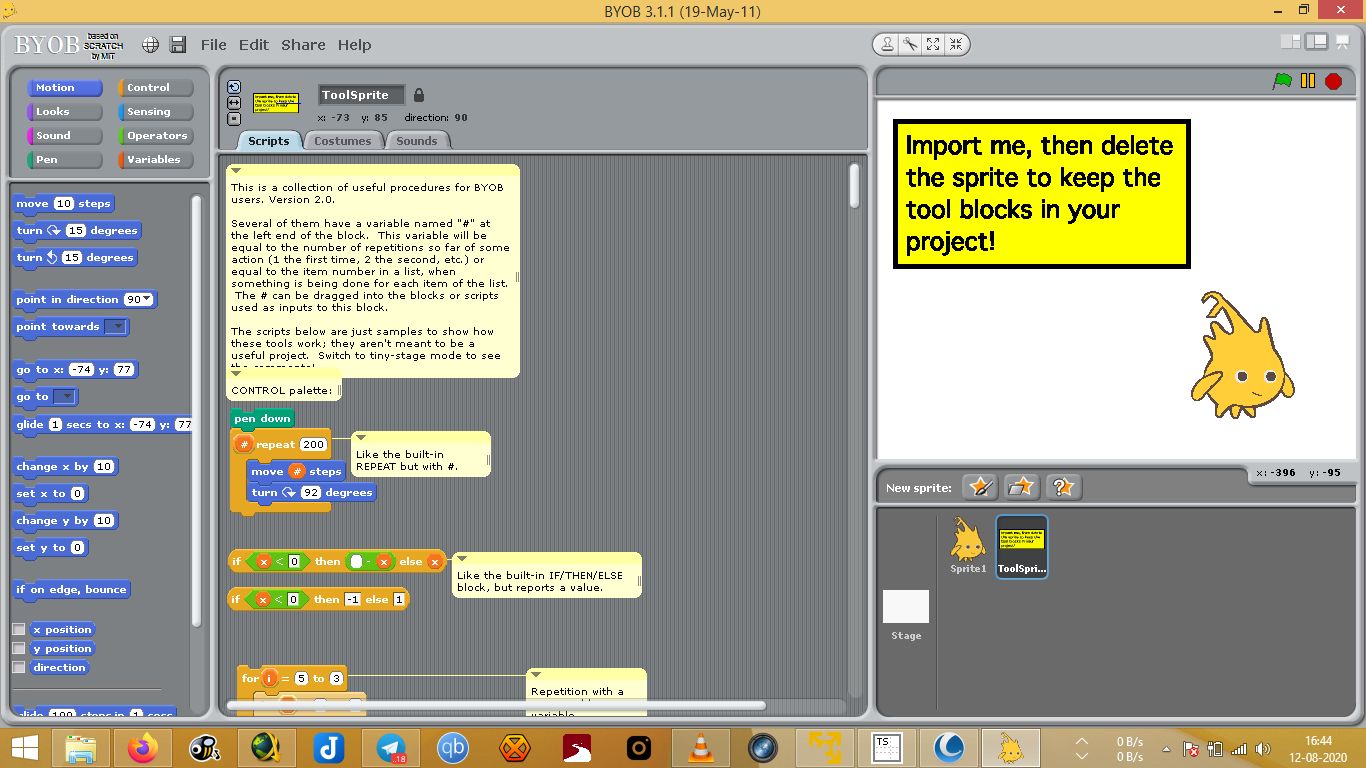Select the shrink sprite tool
The image size is (1366, 768).
(x=956, y=44)
